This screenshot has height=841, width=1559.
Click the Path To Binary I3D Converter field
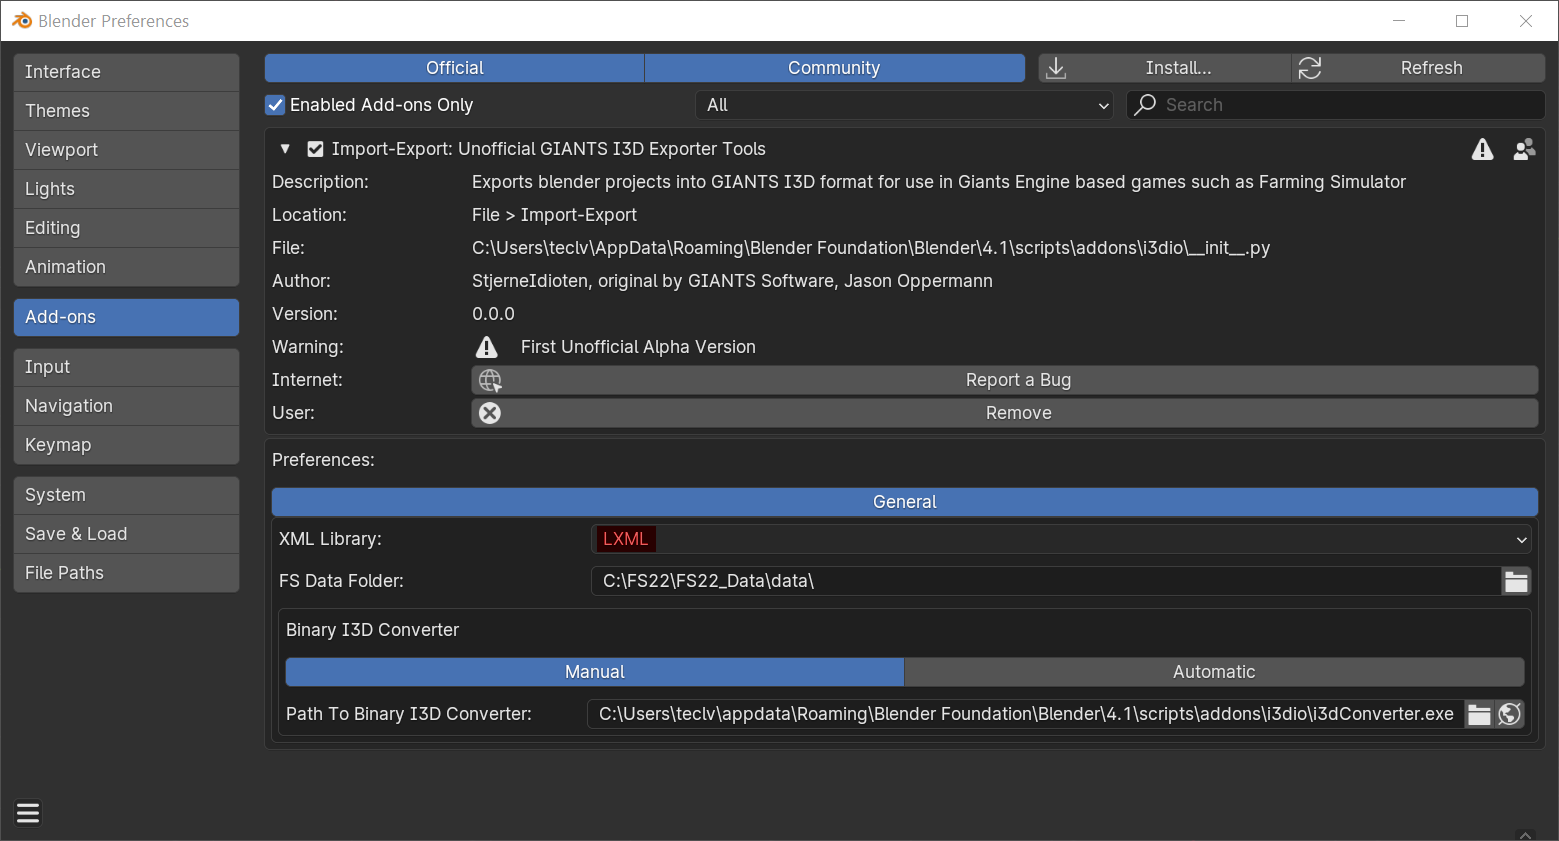1026,714
